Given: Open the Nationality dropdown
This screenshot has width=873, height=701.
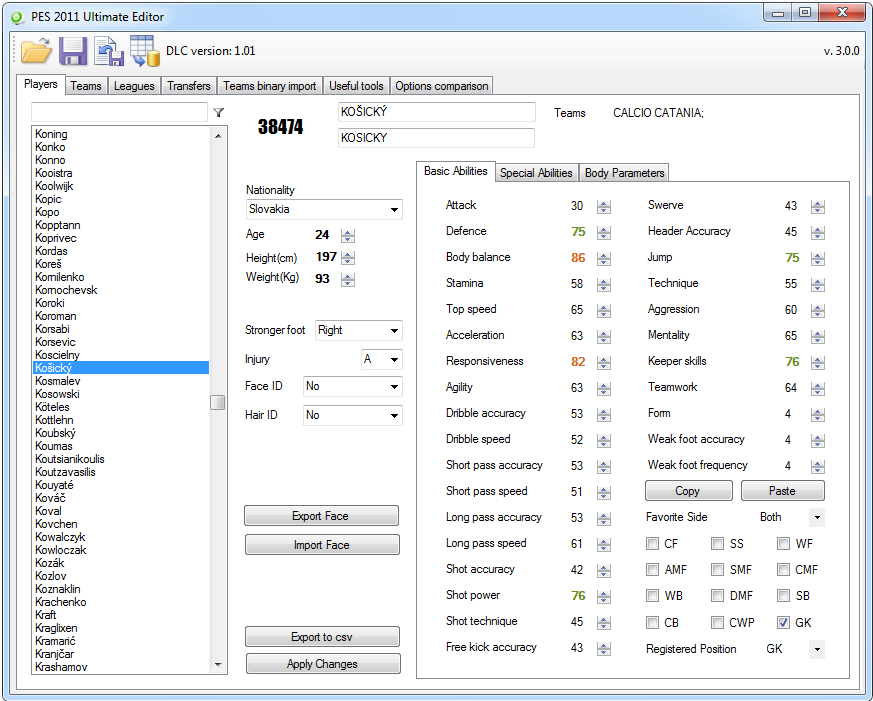Looking at the screenshot, I should click(x=324, y=209).
